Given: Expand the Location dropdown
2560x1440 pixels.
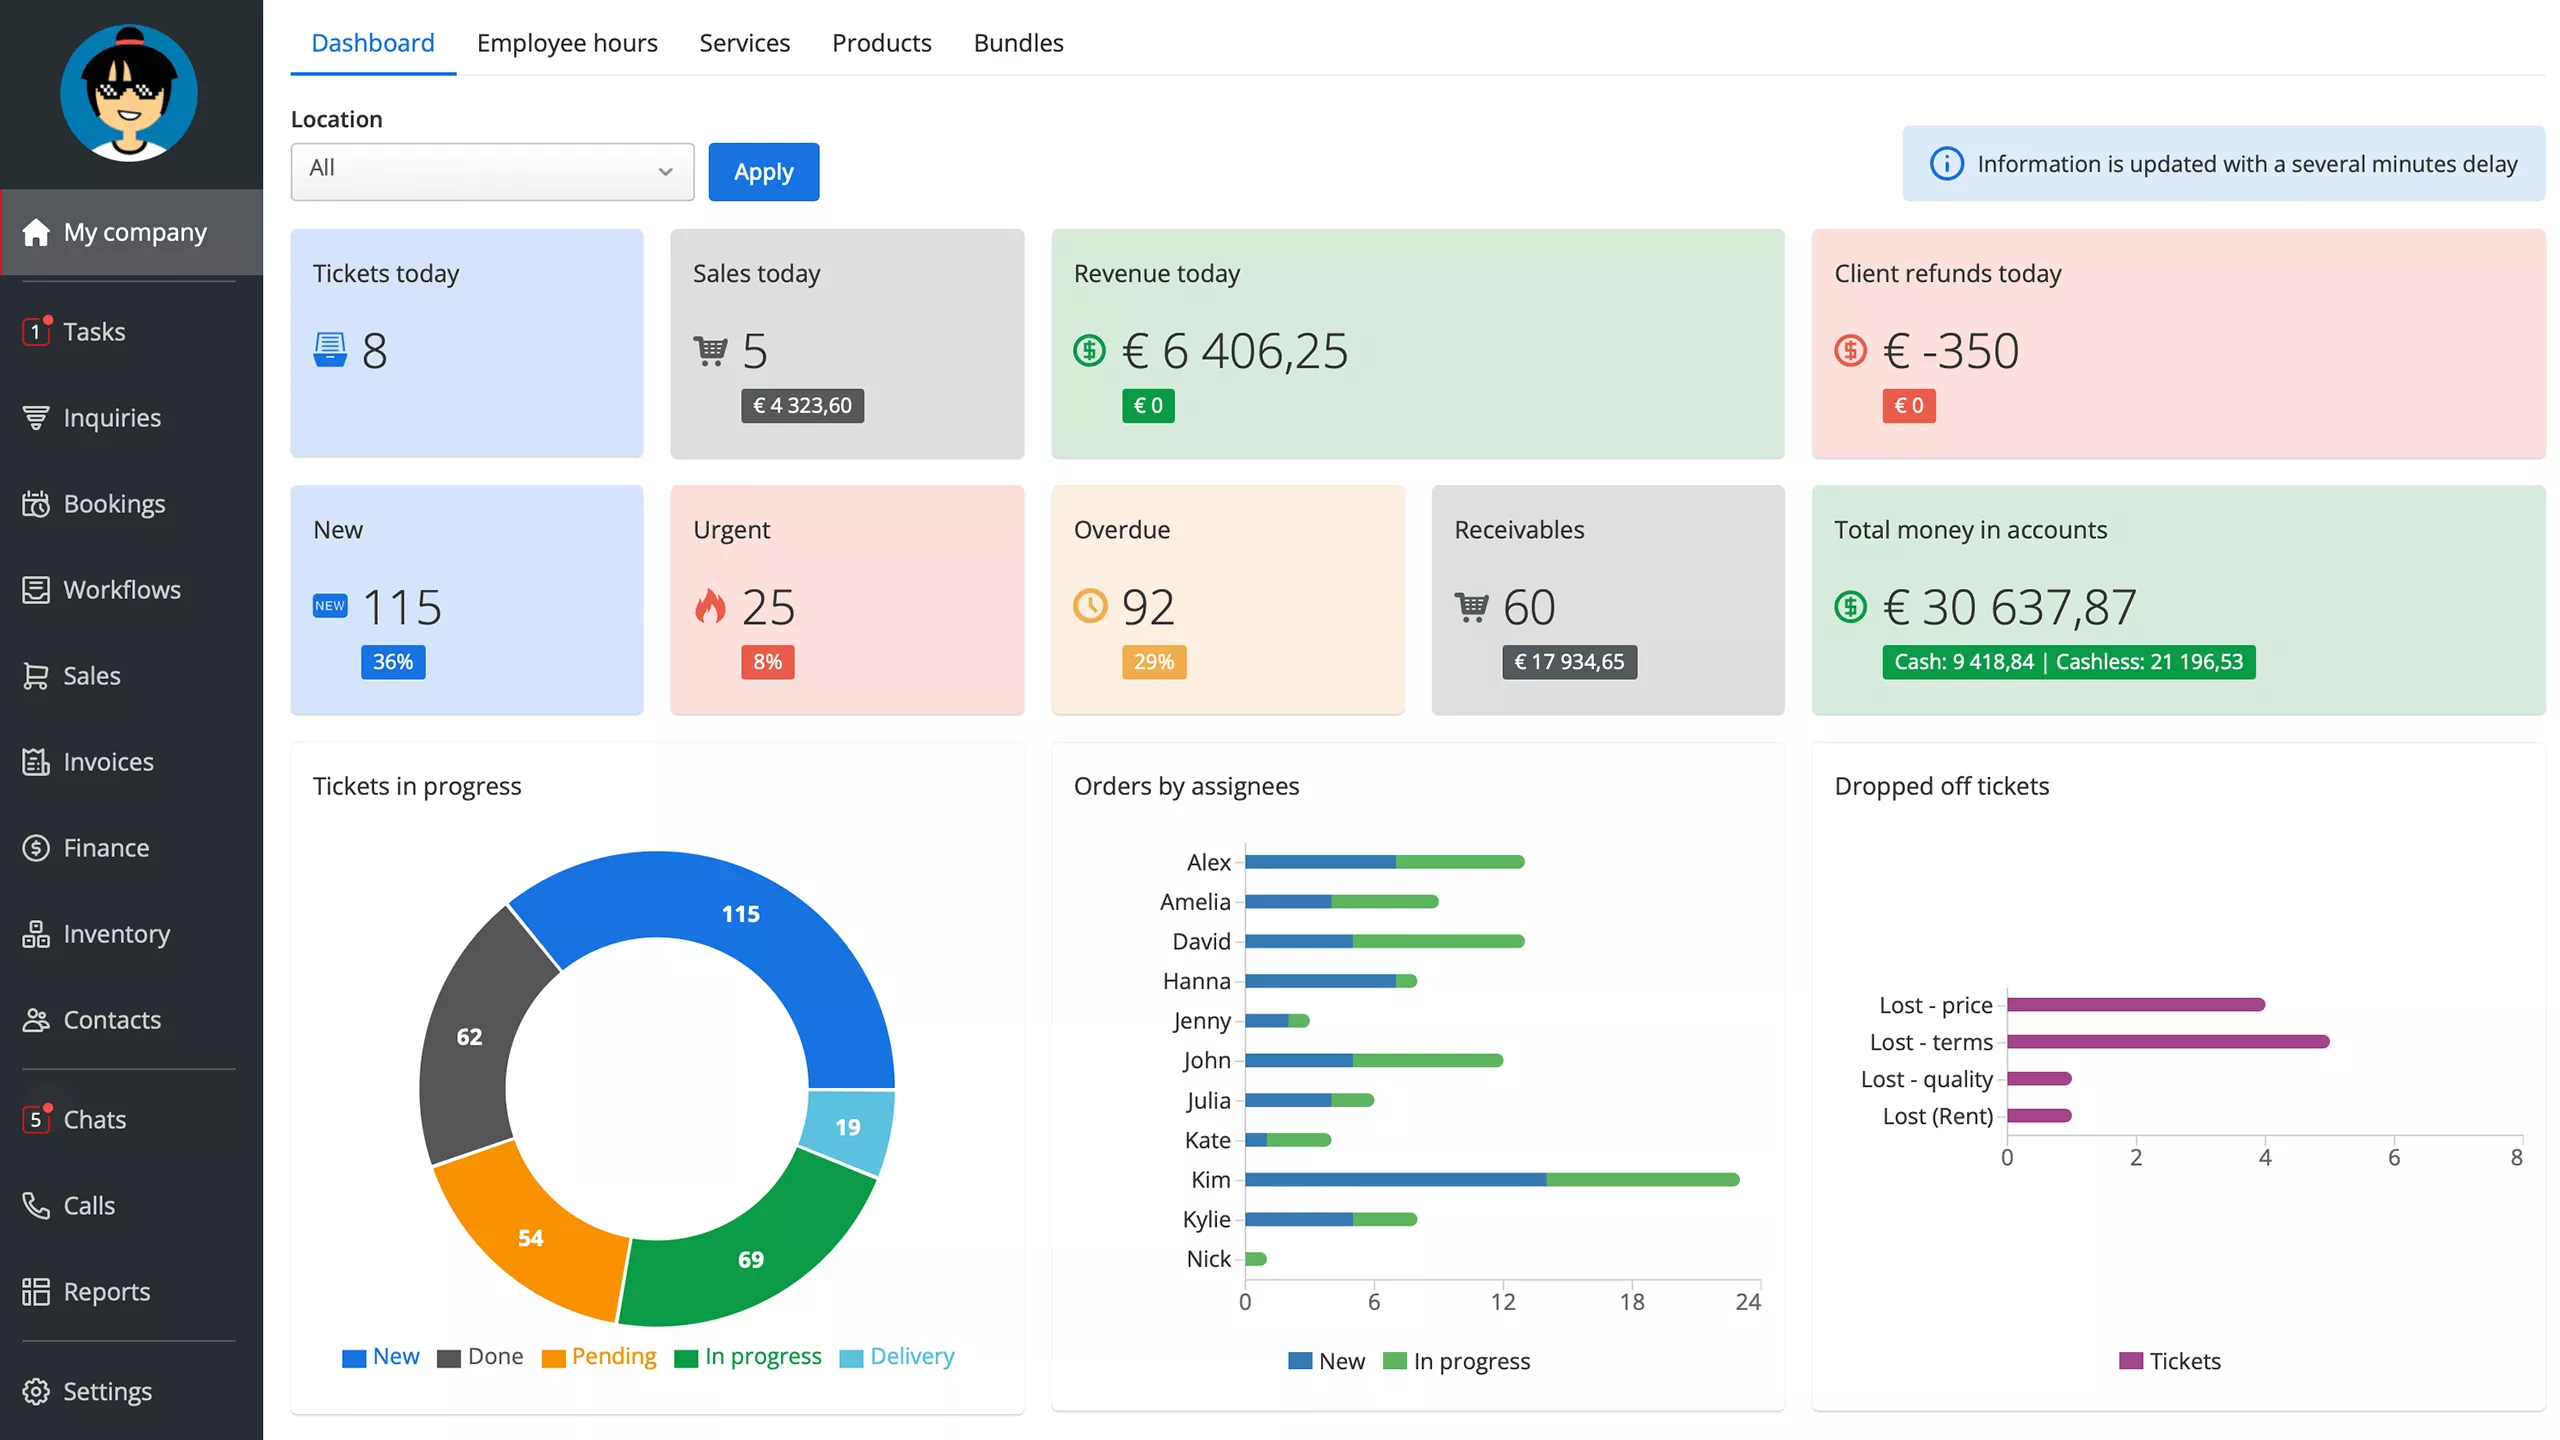Looking at the screenshot, I should (492, 171).
